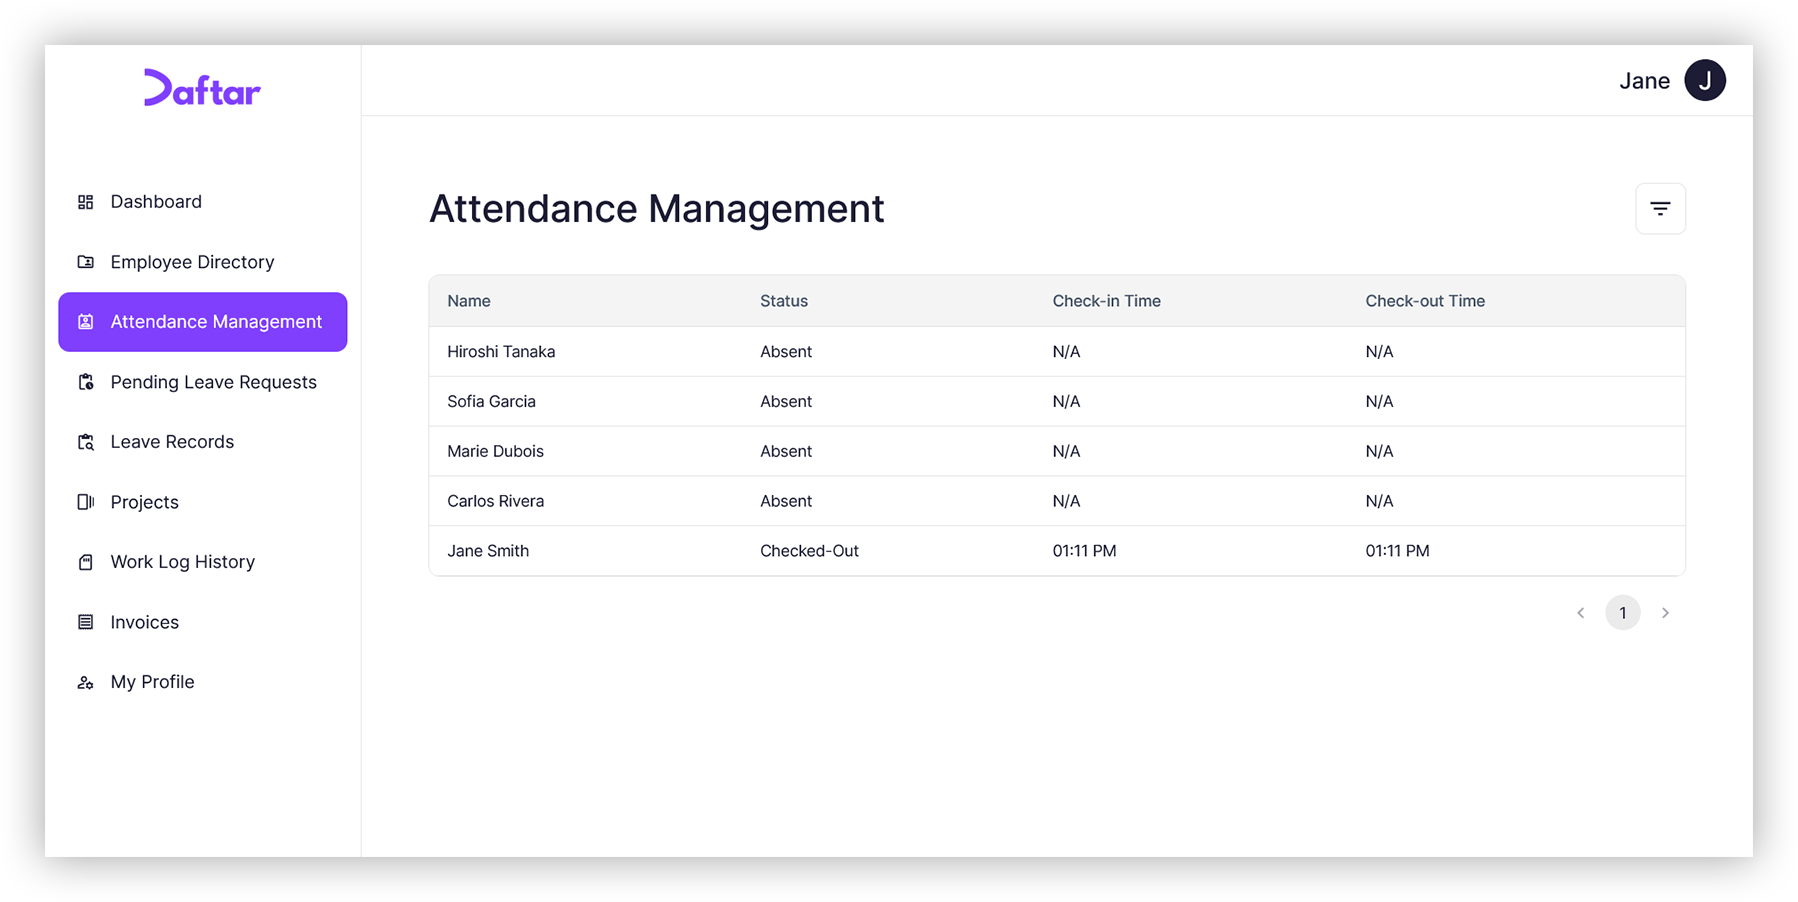Open Attendance Management menu item
The width and height of the screenshot is (1798, 902).
click(x=203, y=322)
